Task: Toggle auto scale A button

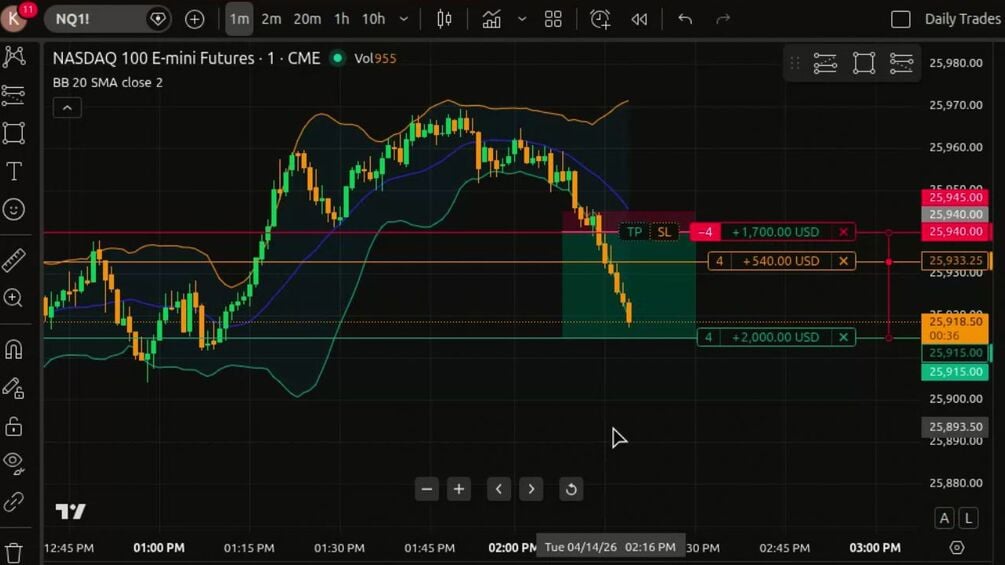Action: tap(944, 518)
